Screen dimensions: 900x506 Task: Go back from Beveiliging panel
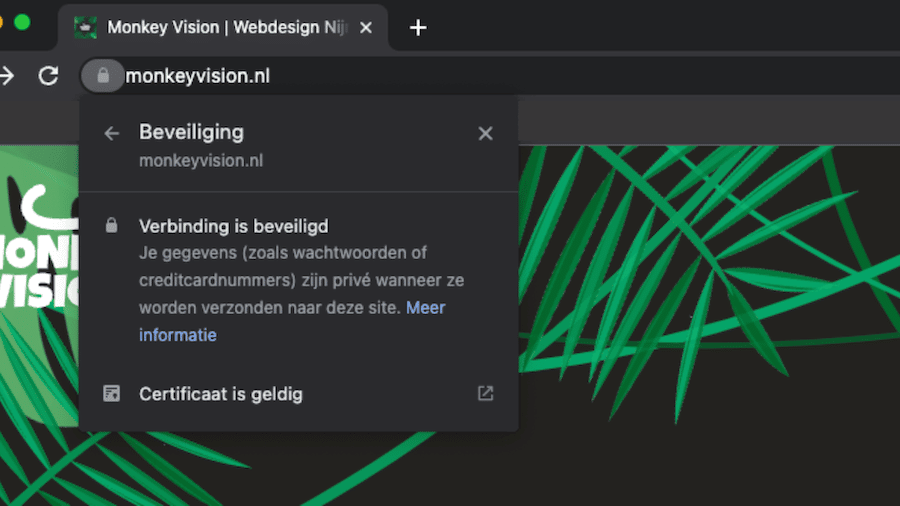click(x=111, y=134)
